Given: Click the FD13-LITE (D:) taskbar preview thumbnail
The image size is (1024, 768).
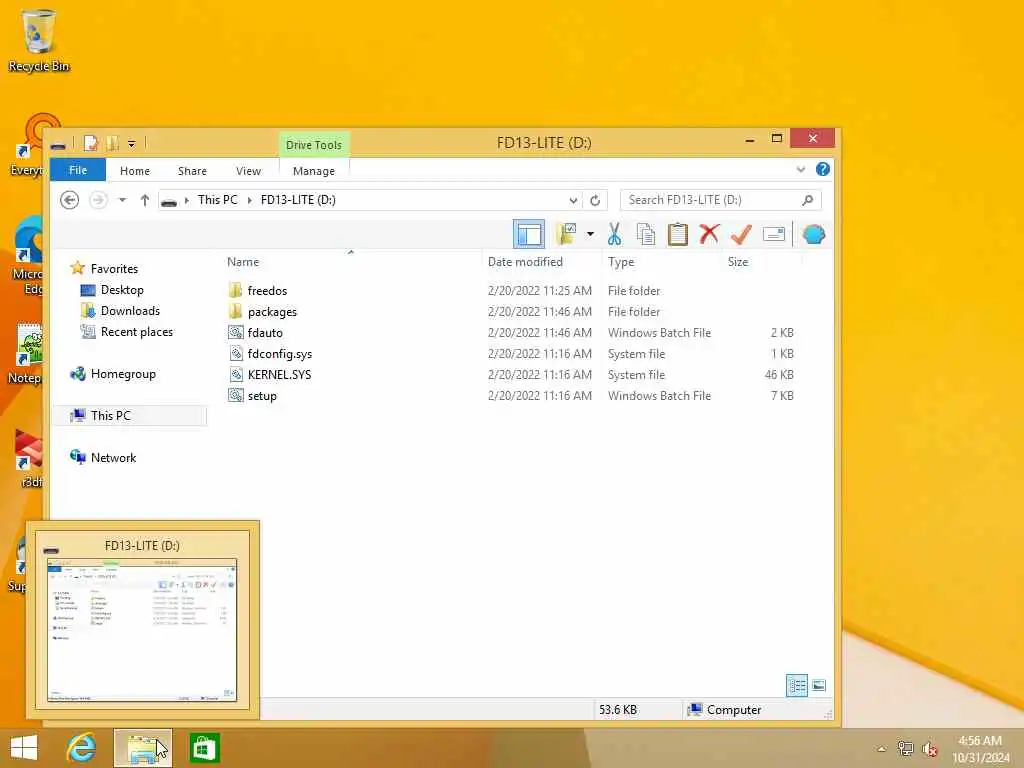Looking at the screenshot, I should point(142,629).
